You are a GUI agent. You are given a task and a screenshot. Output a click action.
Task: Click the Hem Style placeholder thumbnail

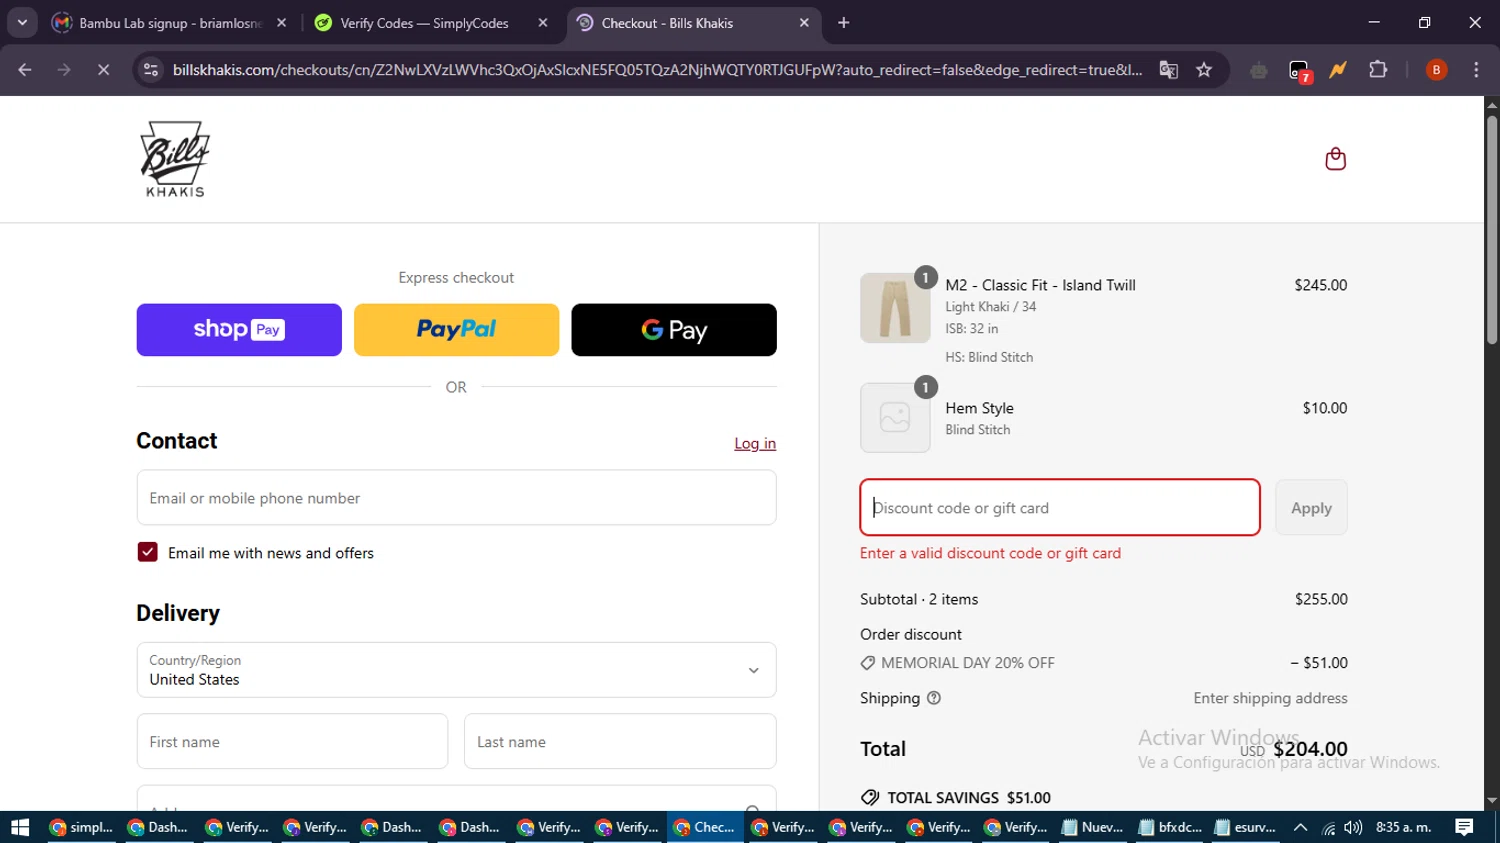(x=895, y=418)
